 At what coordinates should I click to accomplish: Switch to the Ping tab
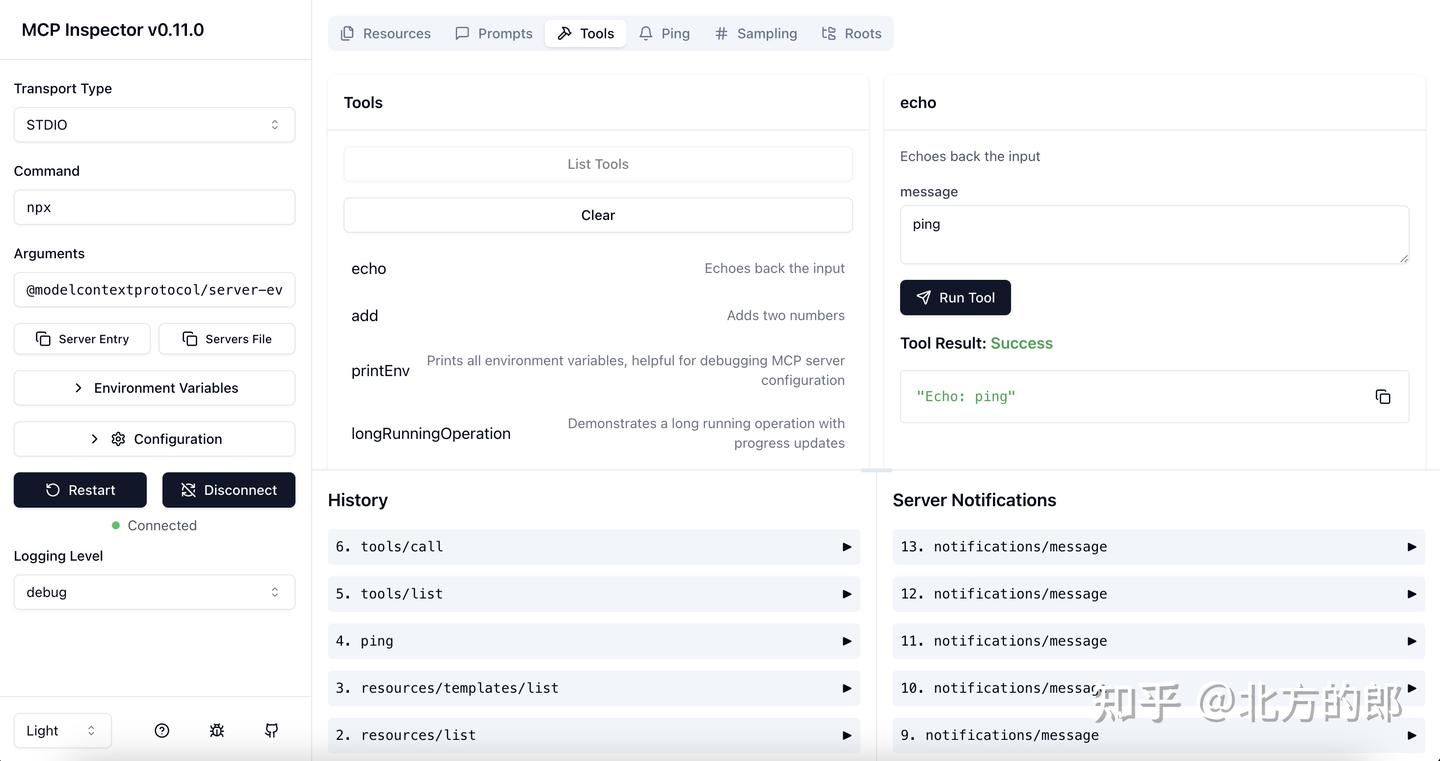click(664, 33)
